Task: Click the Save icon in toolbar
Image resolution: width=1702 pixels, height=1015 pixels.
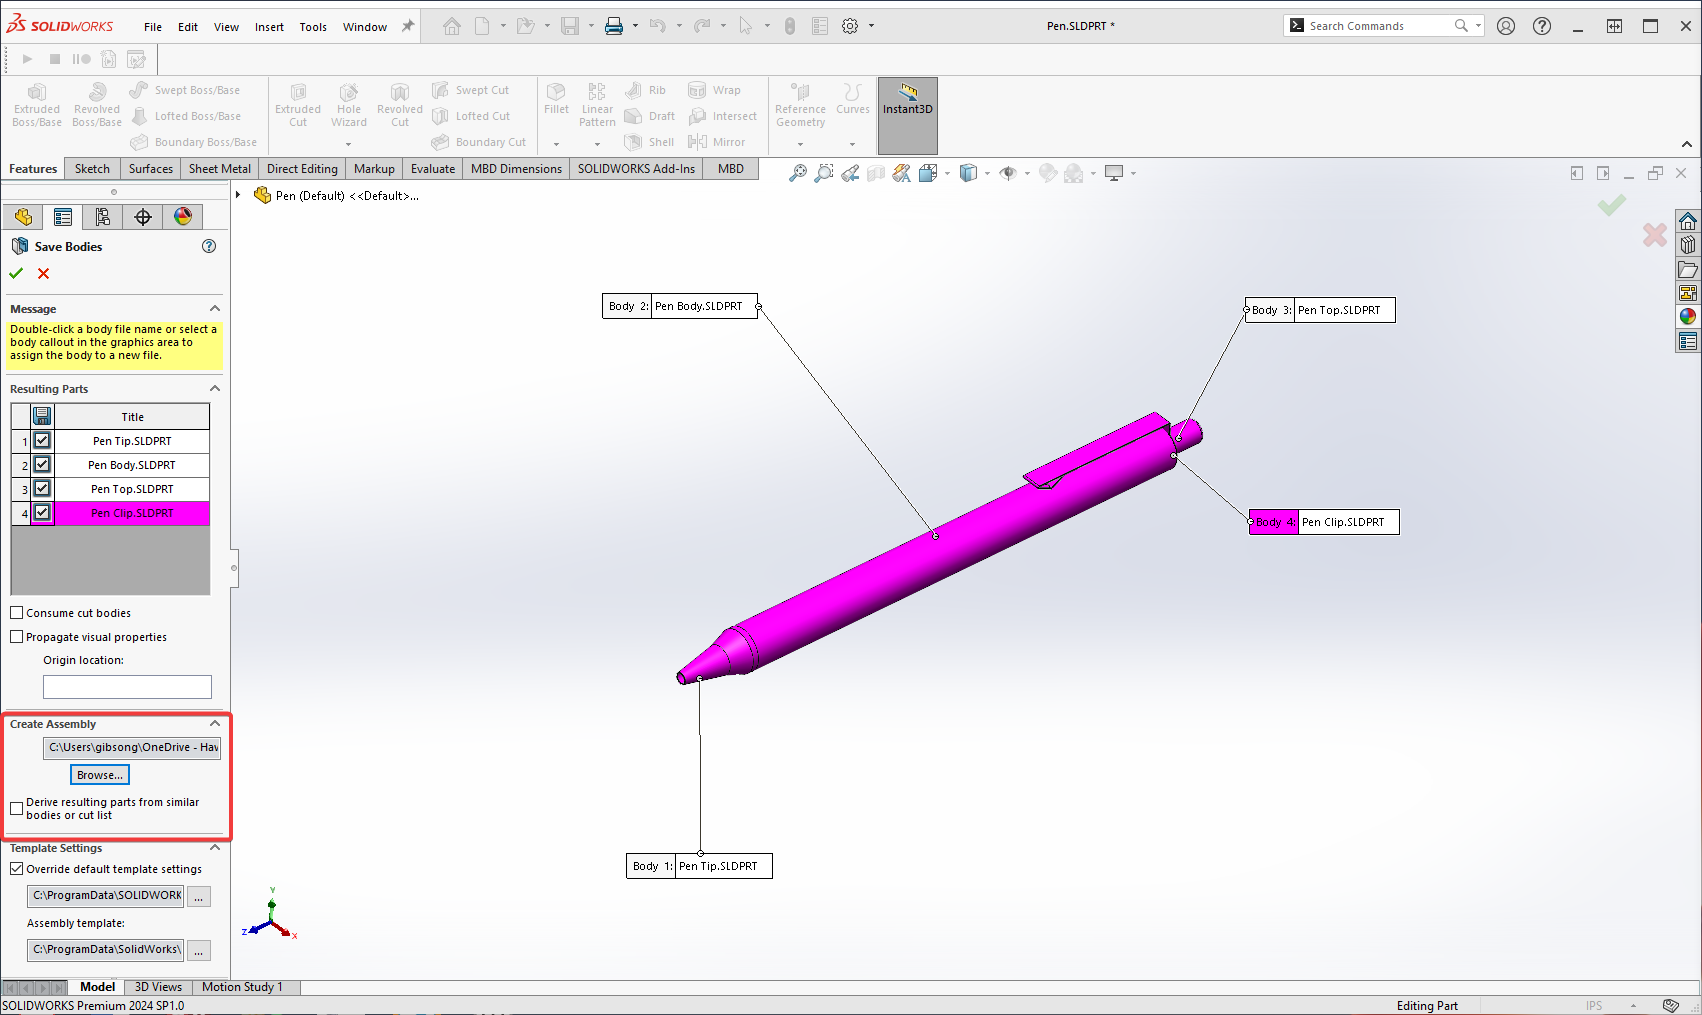Action: pos(570,26)
